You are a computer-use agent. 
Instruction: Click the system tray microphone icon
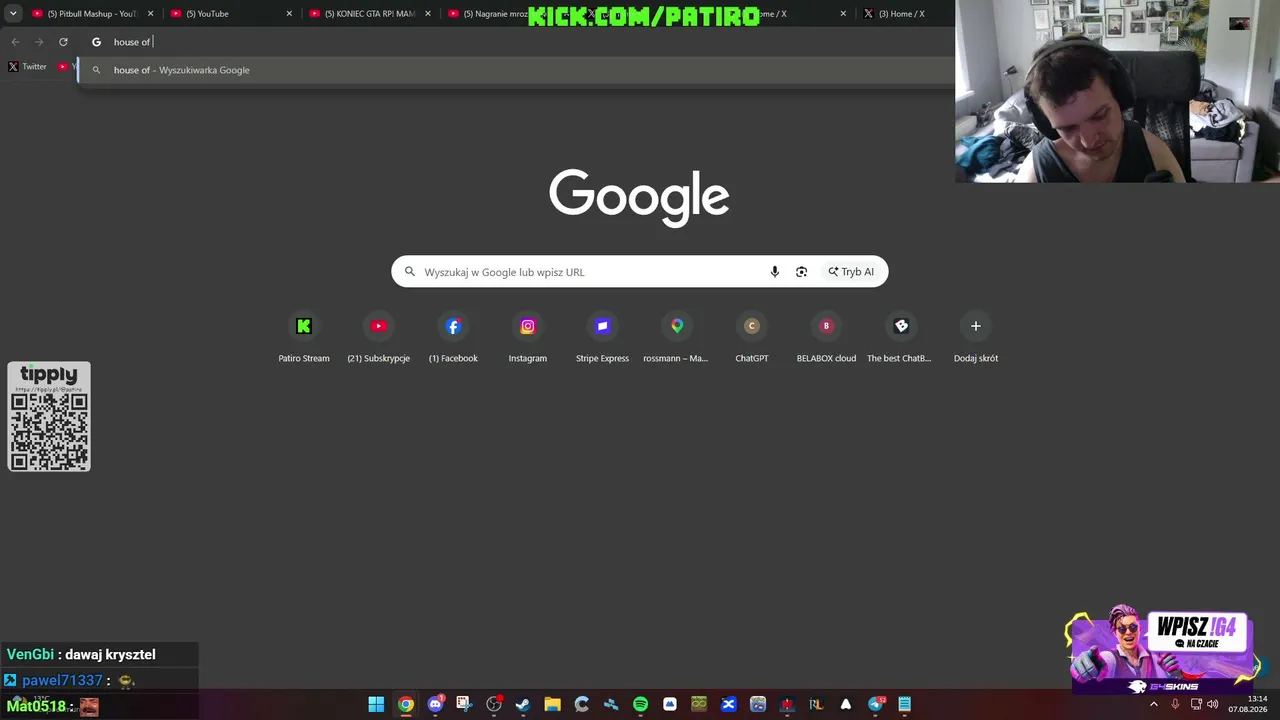pyautogui.click(x=1175, y=704)
